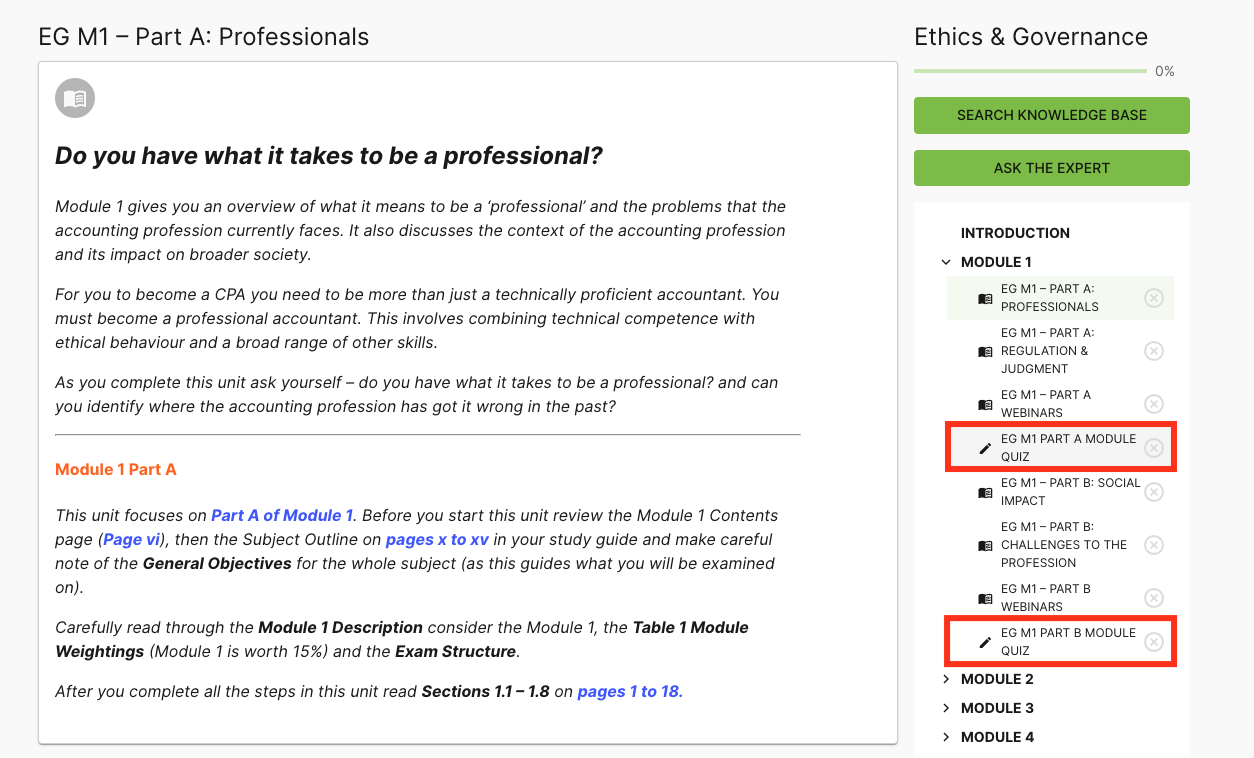Open the Introduction section
Viewport: 1254px width, 758px height.
(x=1015, y=233)
